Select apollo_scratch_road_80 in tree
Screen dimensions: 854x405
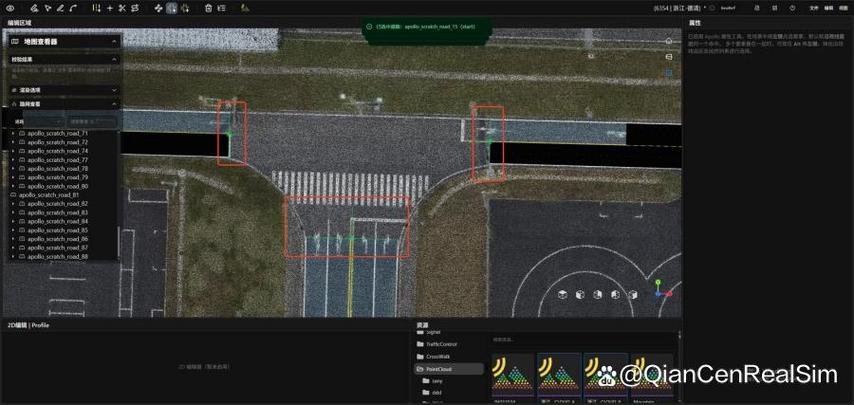pos(58,186)
